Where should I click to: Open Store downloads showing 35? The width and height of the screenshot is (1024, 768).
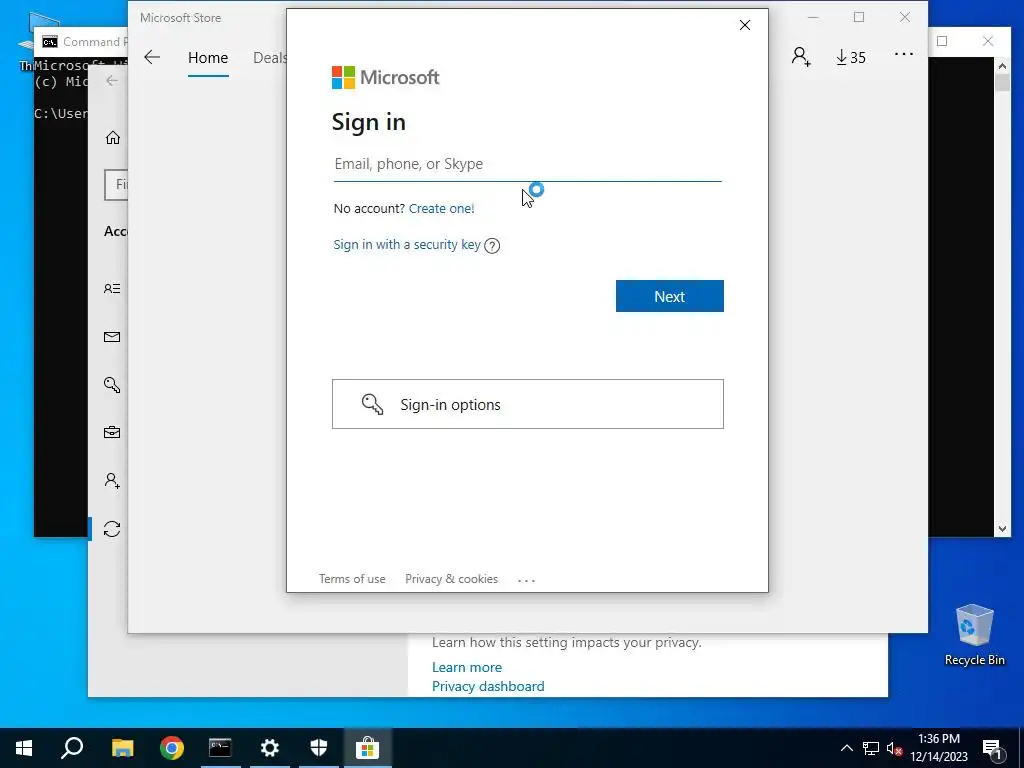point(850,57)
